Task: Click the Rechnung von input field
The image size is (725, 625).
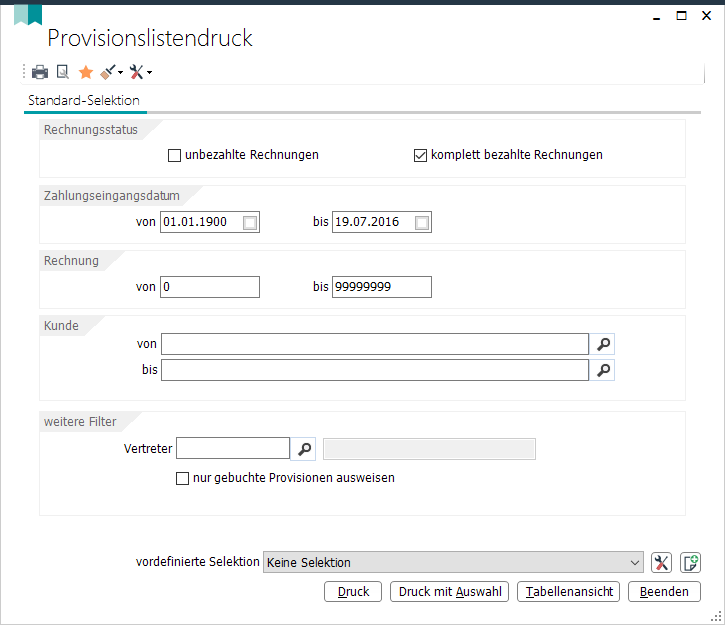Action: click(x=210, y=287)
